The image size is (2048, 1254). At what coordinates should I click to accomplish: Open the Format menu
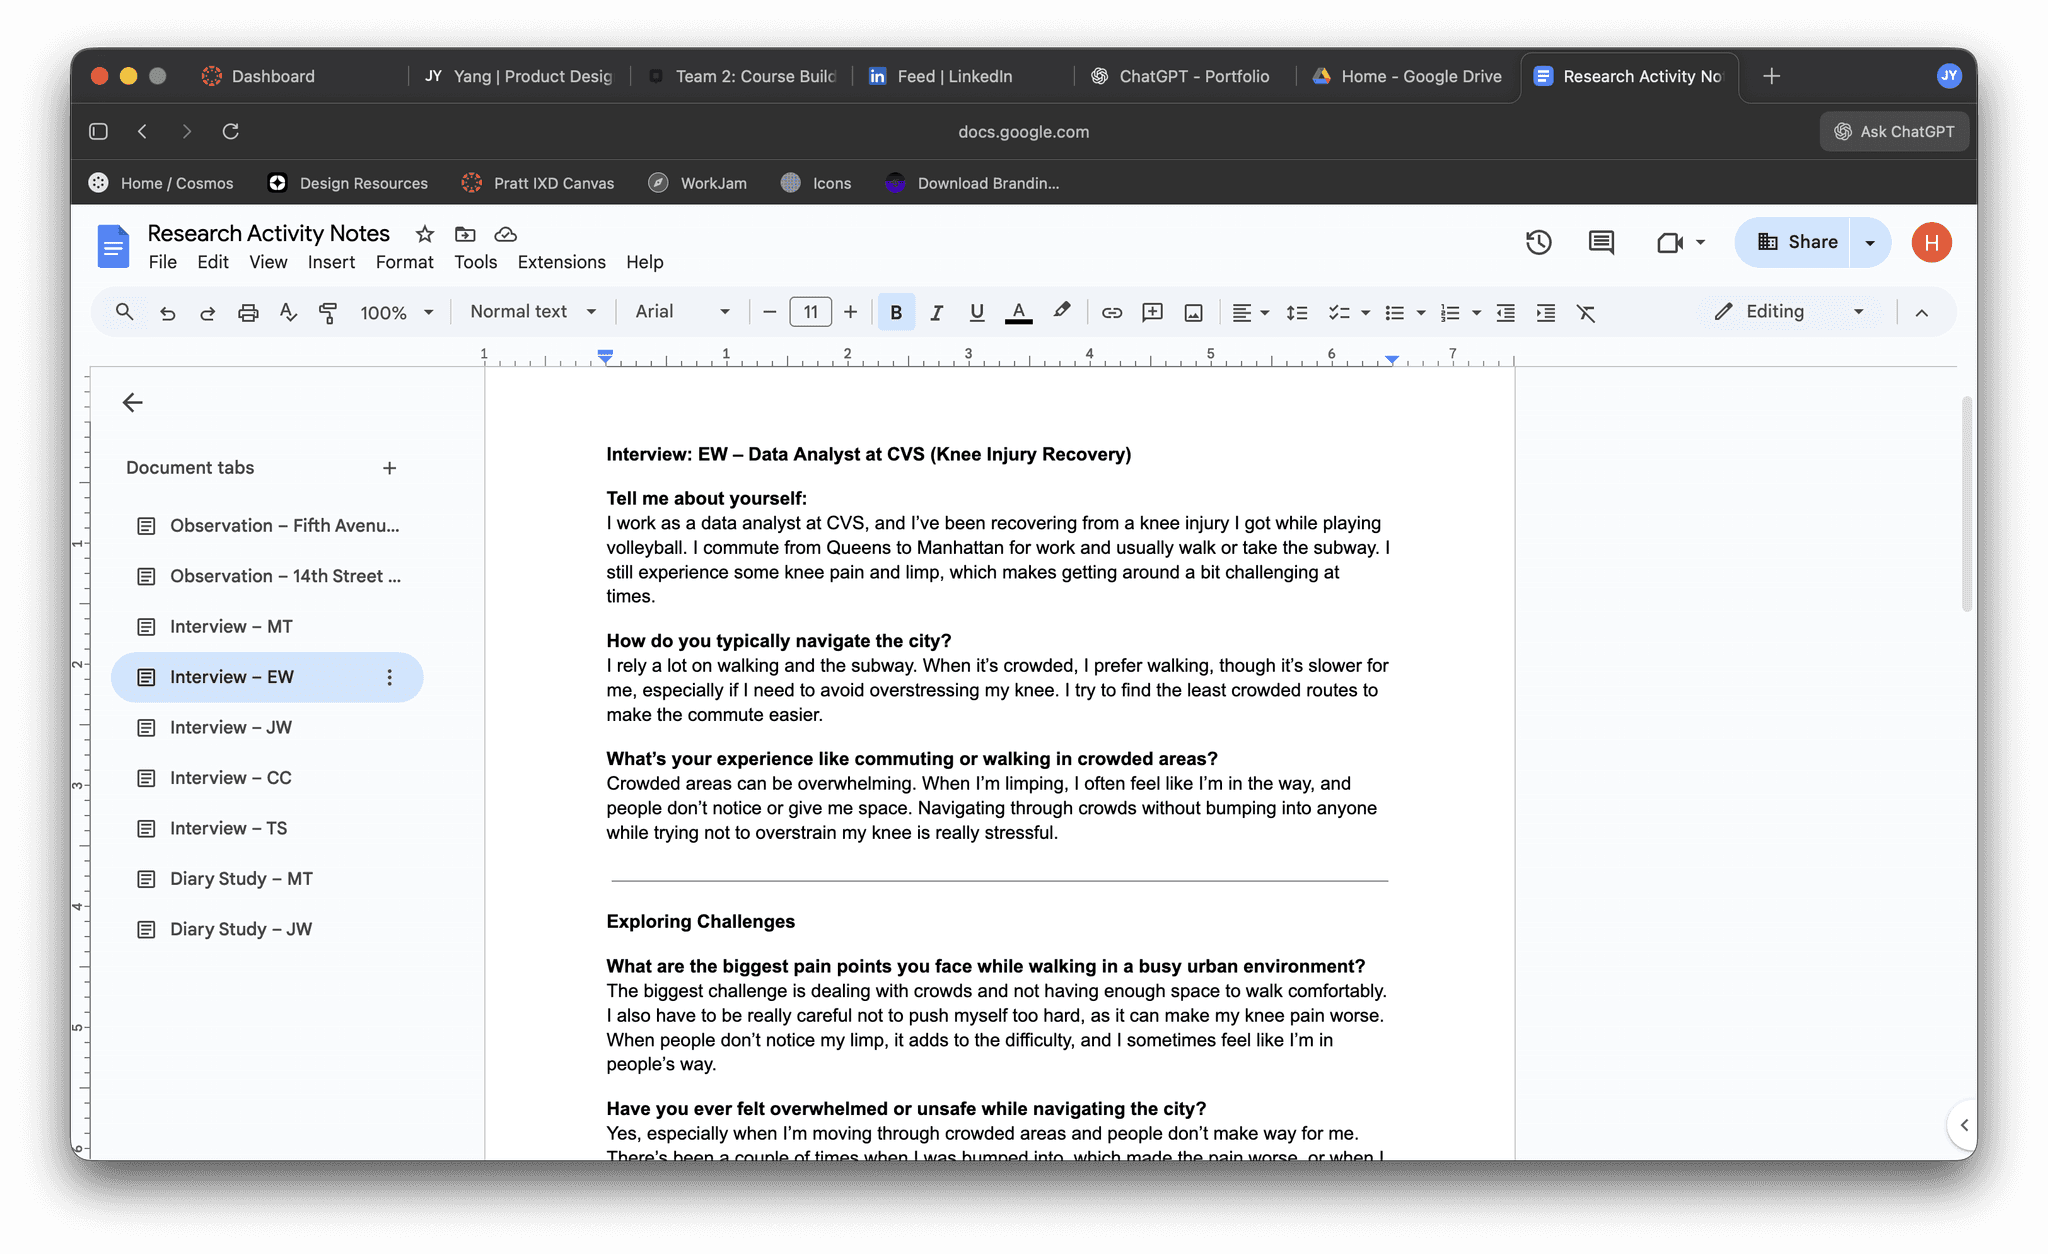click(404, 262)
